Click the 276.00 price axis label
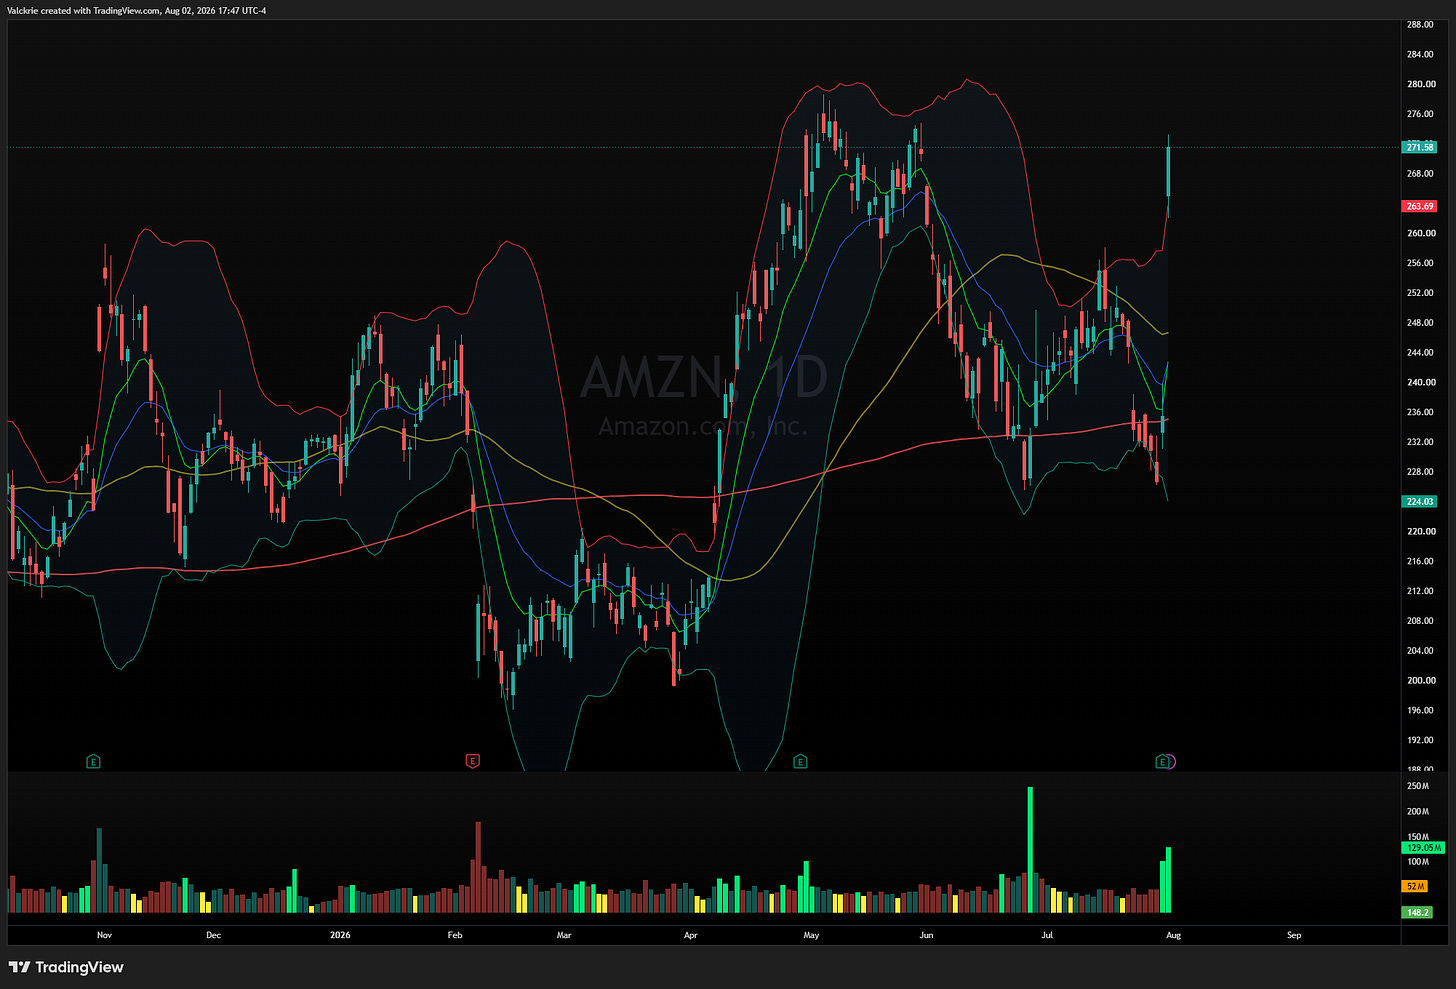This screenshot has height=989, width=1456. point(1420,114)
